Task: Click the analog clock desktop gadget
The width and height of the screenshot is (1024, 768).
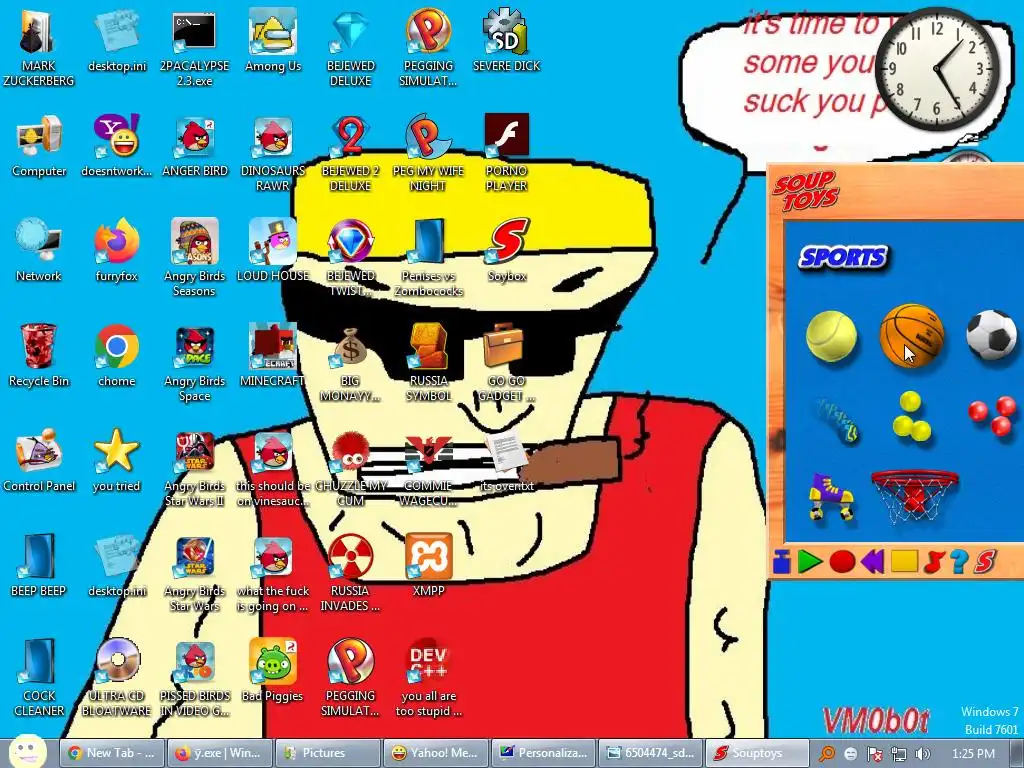Action: pyautogui.click(x=936, y=68)
